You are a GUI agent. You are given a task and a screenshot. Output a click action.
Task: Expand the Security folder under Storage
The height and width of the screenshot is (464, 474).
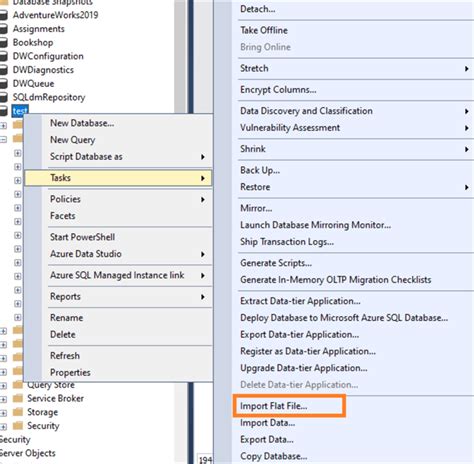click(3, 427)
